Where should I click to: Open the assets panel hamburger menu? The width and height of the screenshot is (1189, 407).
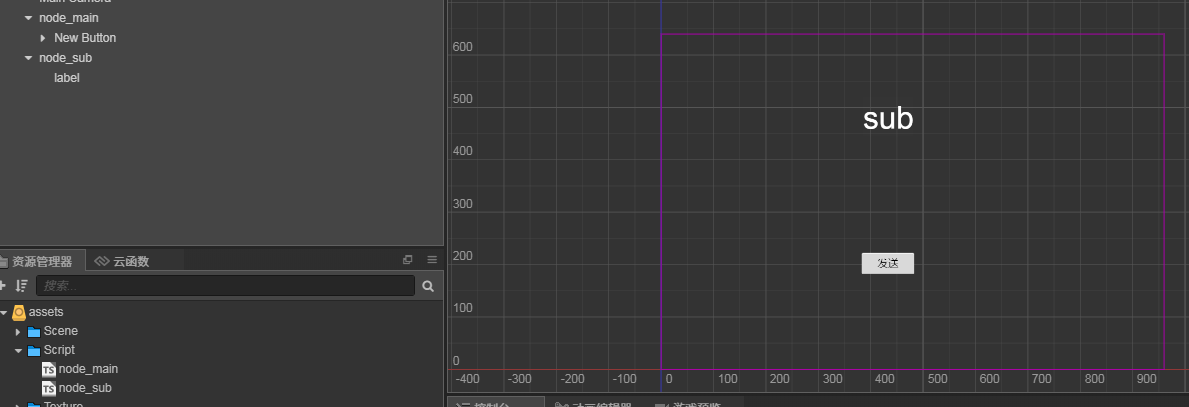tap(432, 260)
